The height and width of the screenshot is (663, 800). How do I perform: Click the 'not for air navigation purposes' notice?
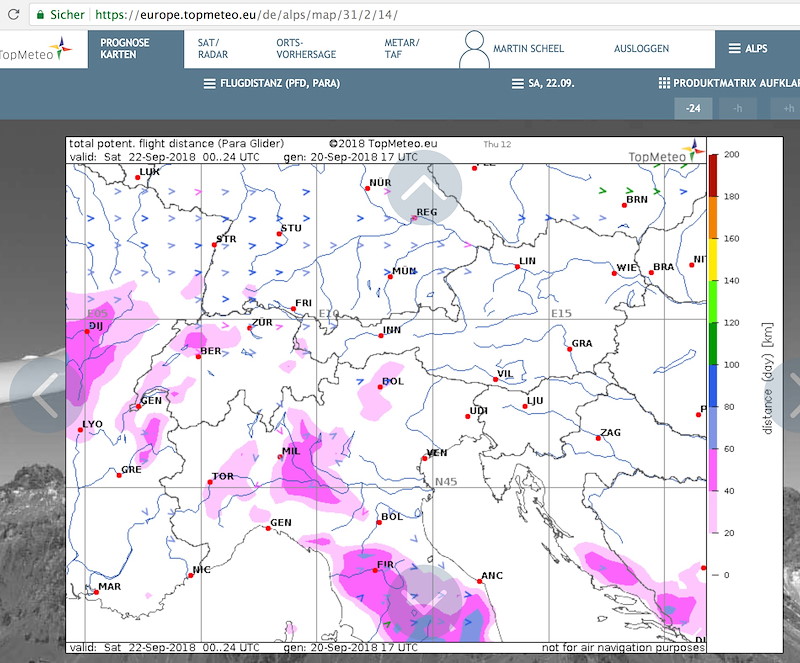[623, 647]
